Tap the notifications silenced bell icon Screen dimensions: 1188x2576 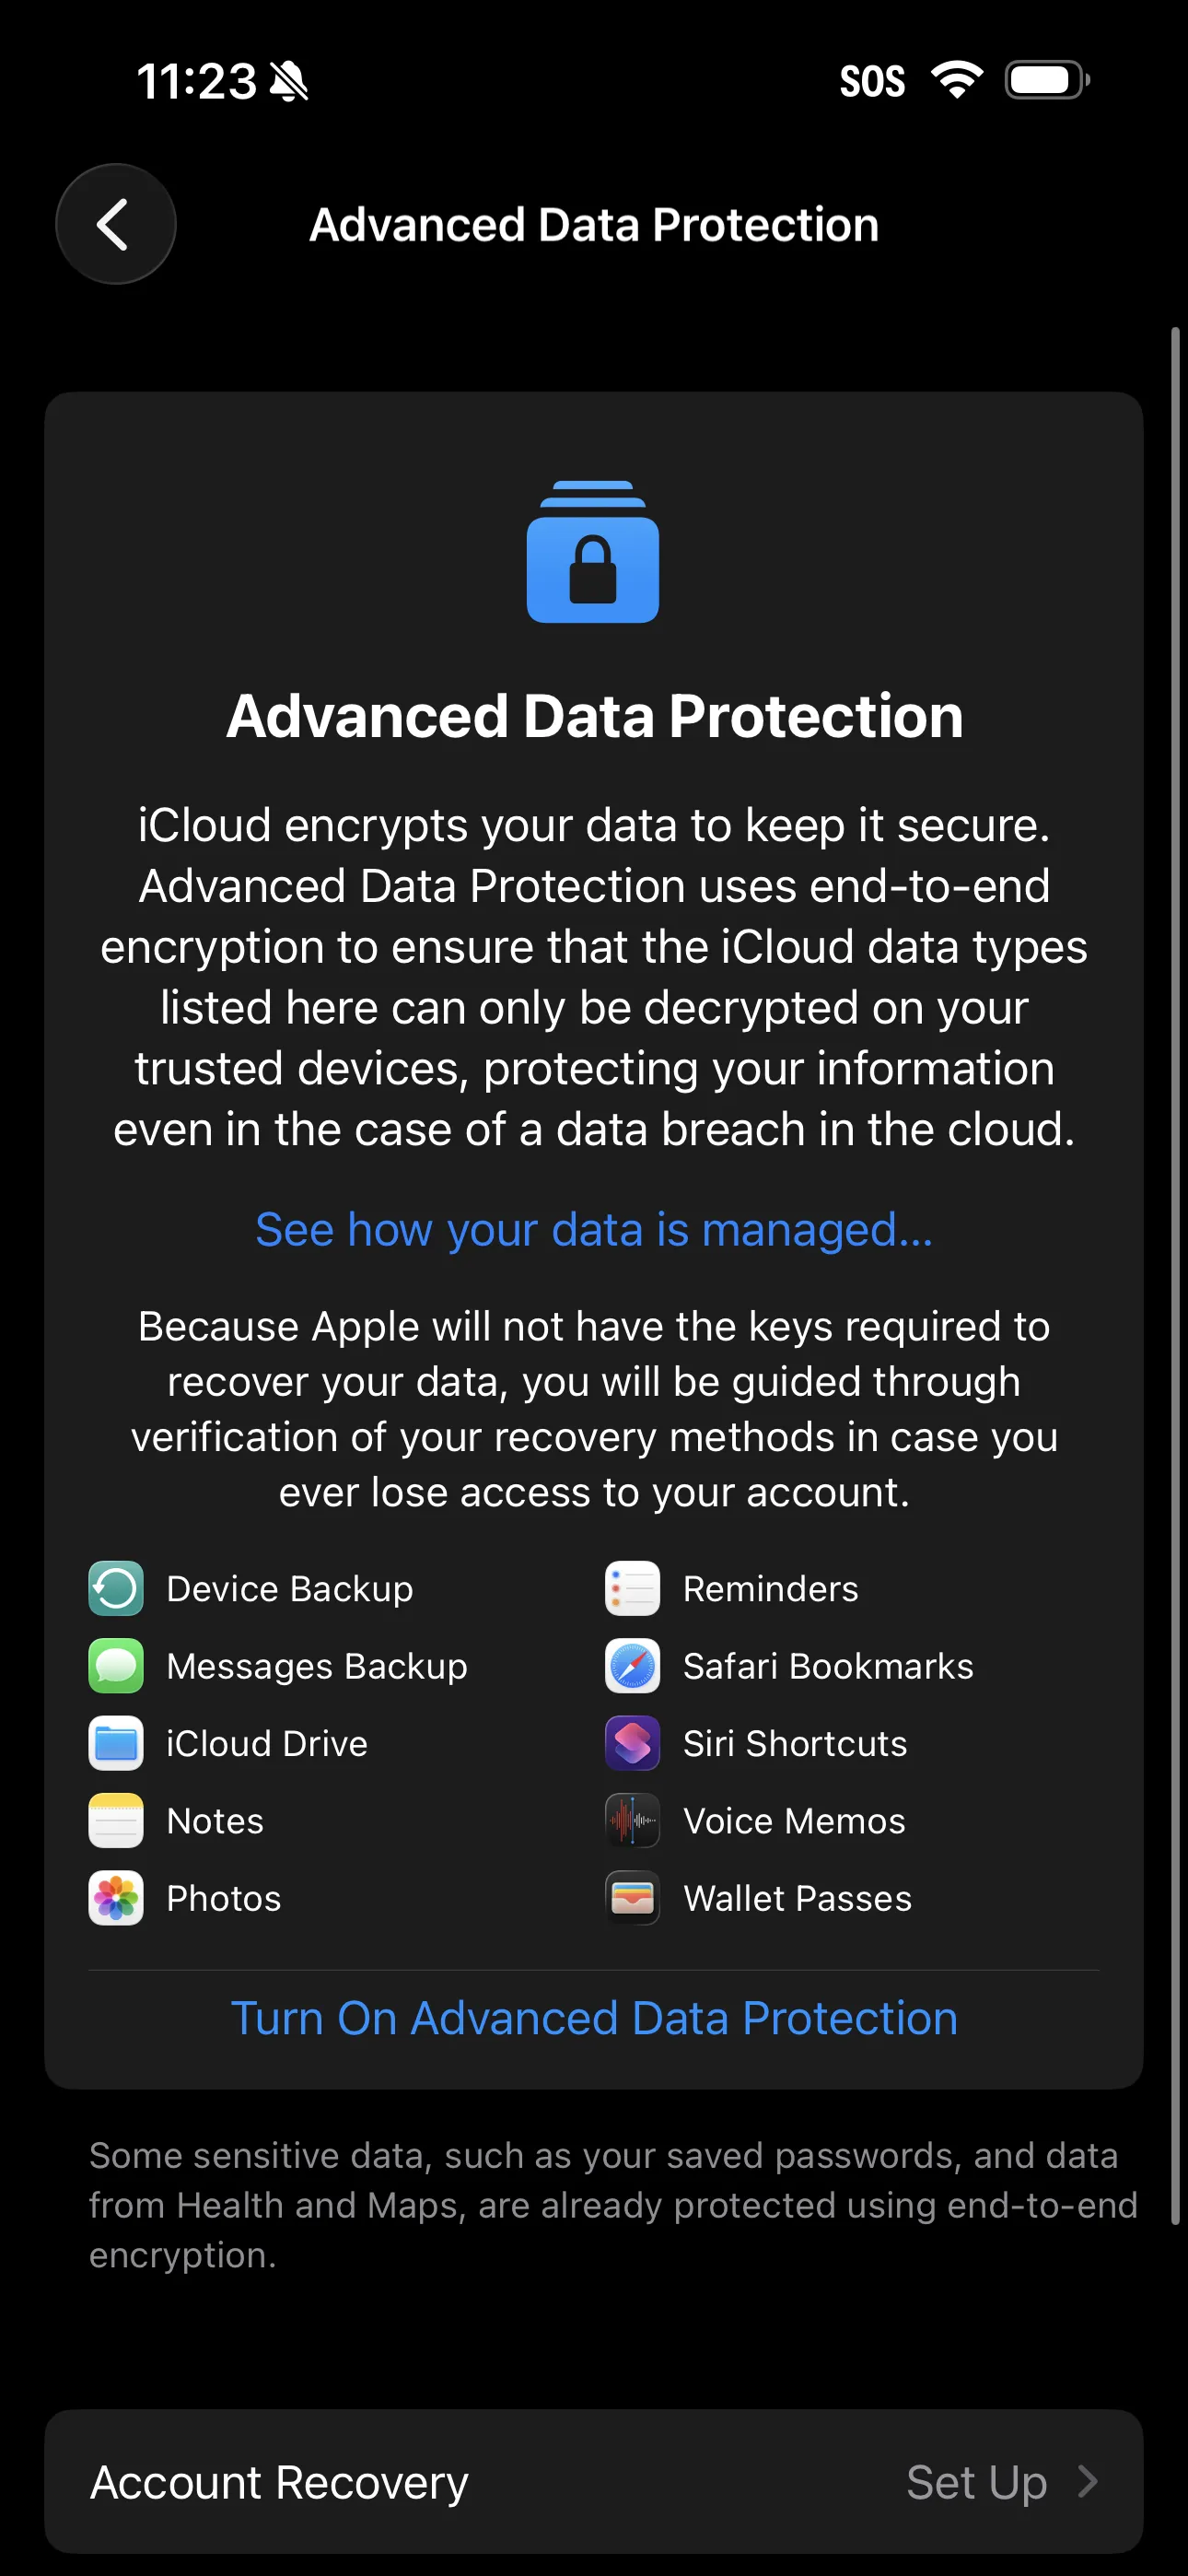coord(289,81)
